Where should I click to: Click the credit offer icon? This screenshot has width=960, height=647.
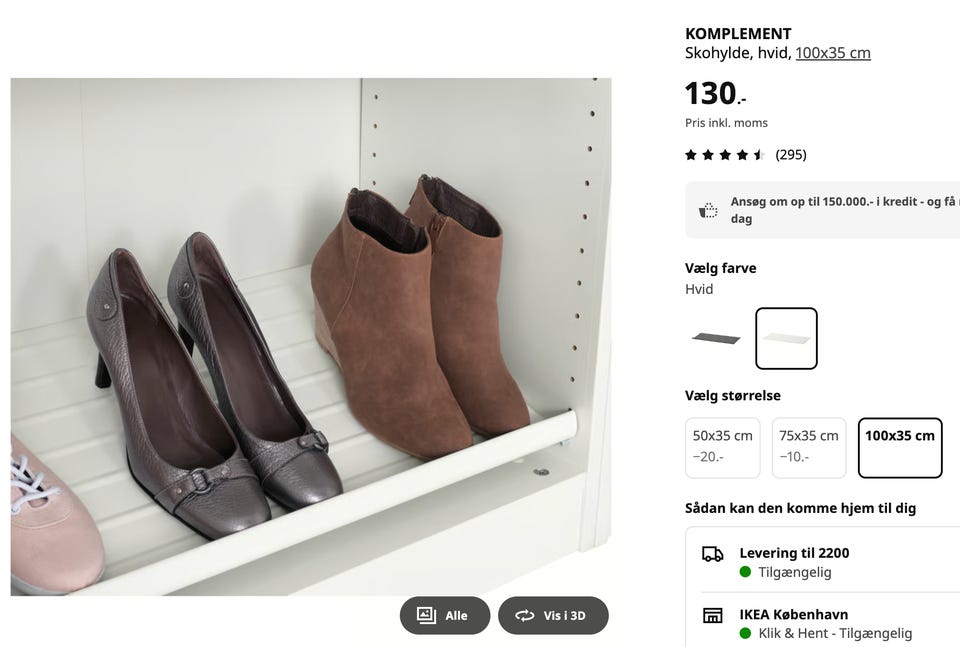coord(708,211)
